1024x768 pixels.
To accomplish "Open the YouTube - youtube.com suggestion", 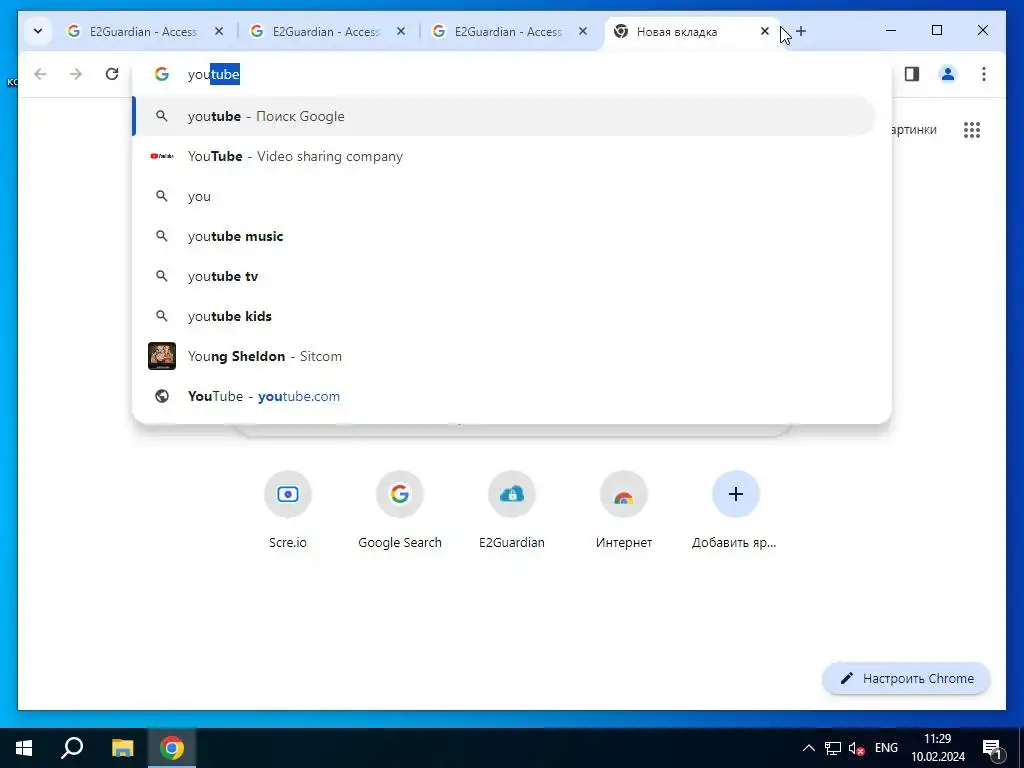I will coord(504,396).
